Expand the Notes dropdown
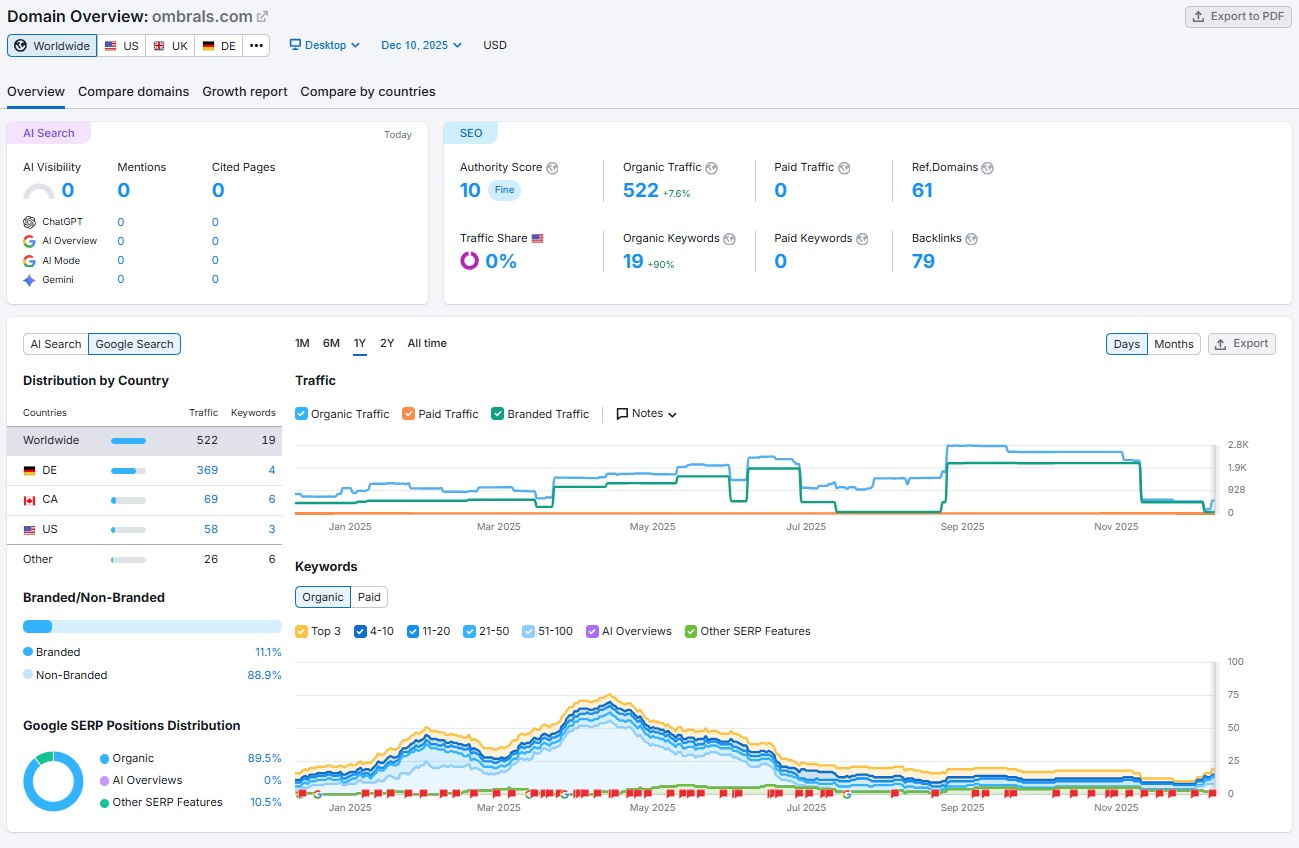The height and width of the screenshot is (848, 1299). tap(647, 414)
